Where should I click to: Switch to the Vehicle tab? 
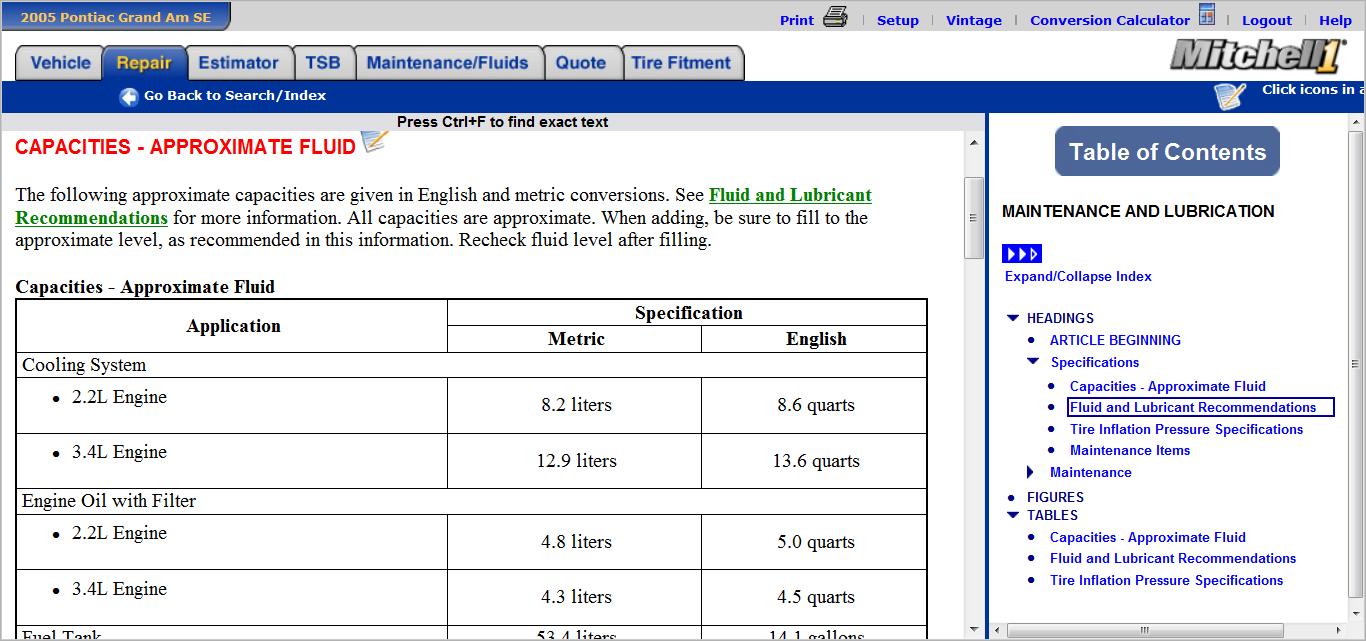[x=60, y=63]
